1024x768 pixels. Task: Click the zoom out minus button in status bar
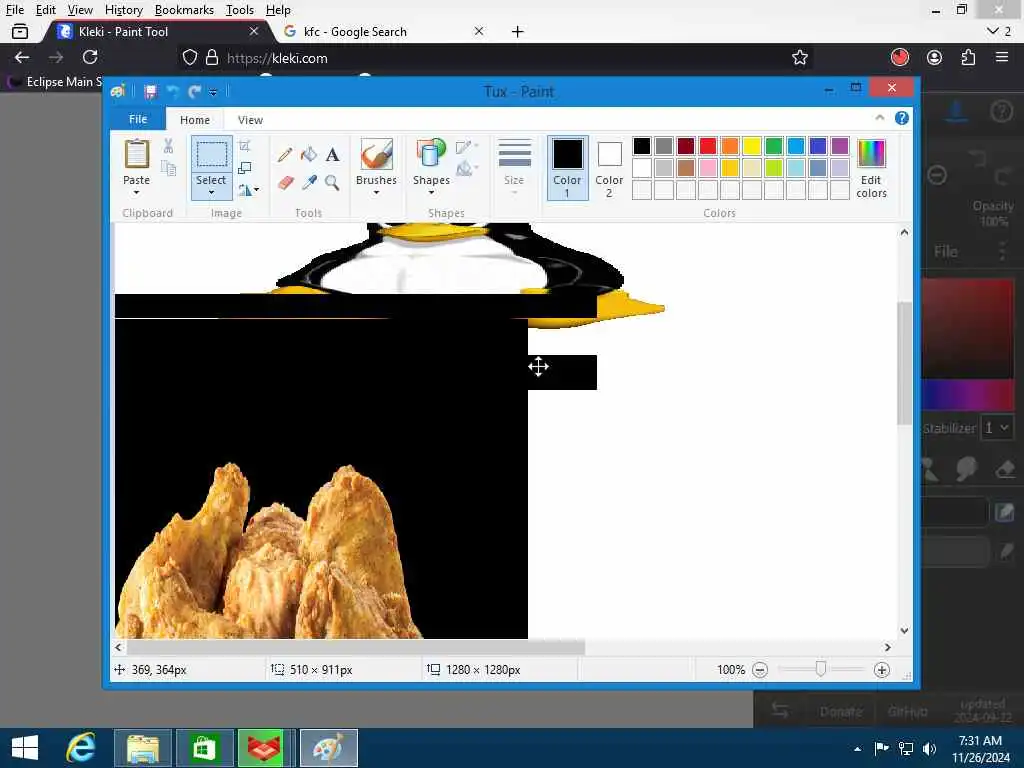[x=760, y=670]
